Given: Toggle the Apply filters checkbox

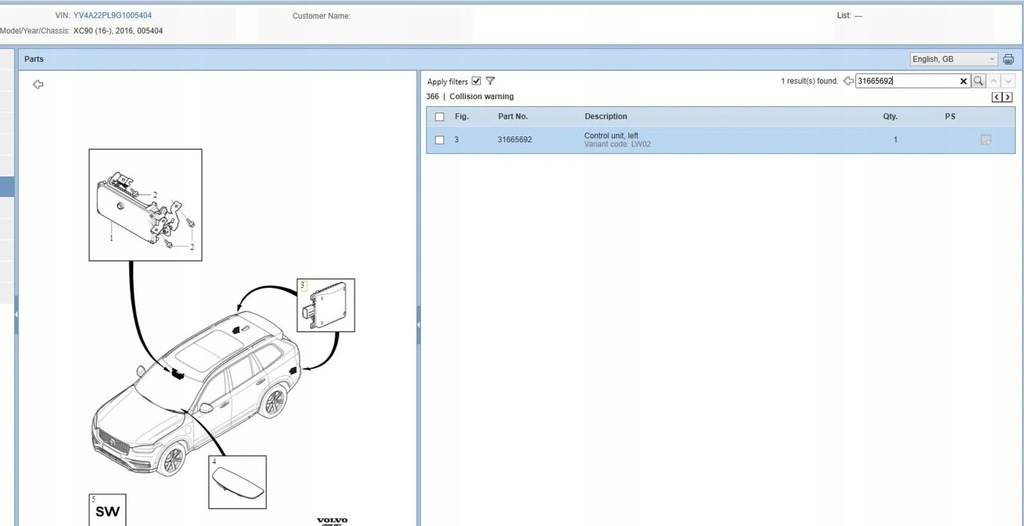Looking at the screenshot, I should [476, 81].
